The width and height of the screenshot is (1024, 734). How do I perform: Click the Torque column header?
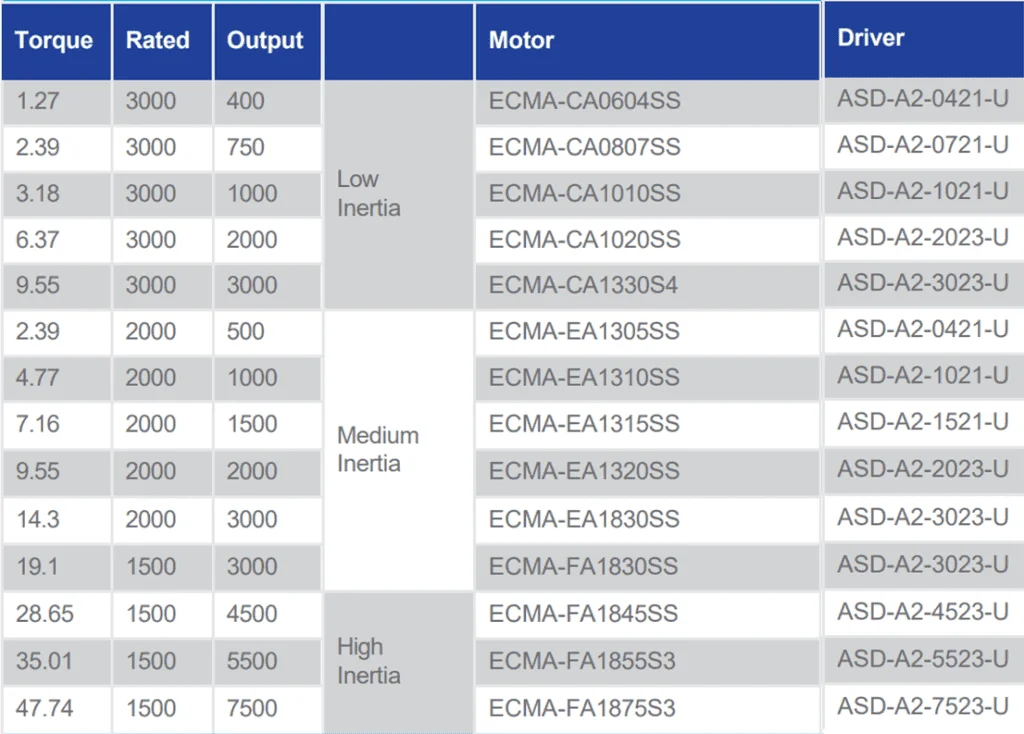coord(56,41)
